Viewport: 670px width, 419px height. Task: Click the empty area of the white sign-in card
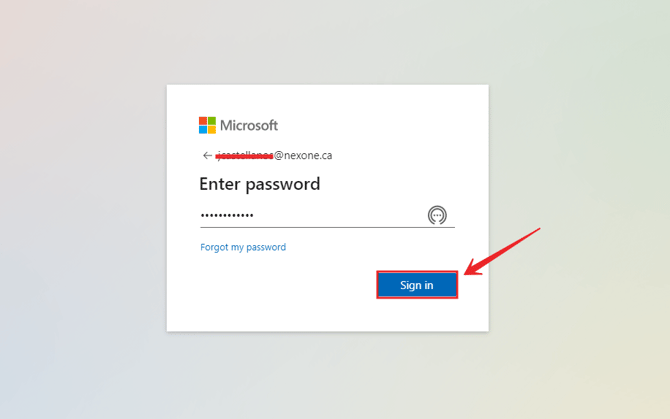click(300, 300)
